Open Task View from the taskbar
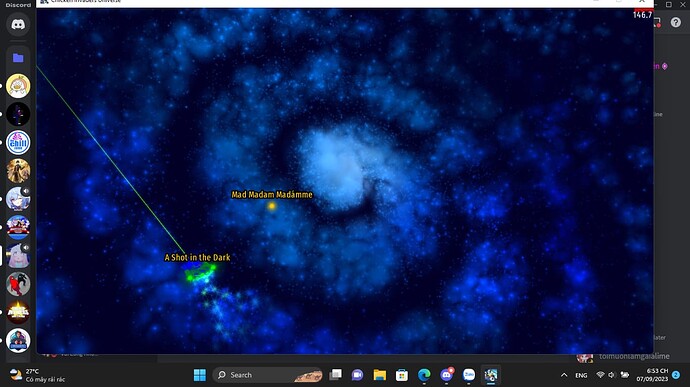This screenshot has height=387, width=690. tap(335, 375)
